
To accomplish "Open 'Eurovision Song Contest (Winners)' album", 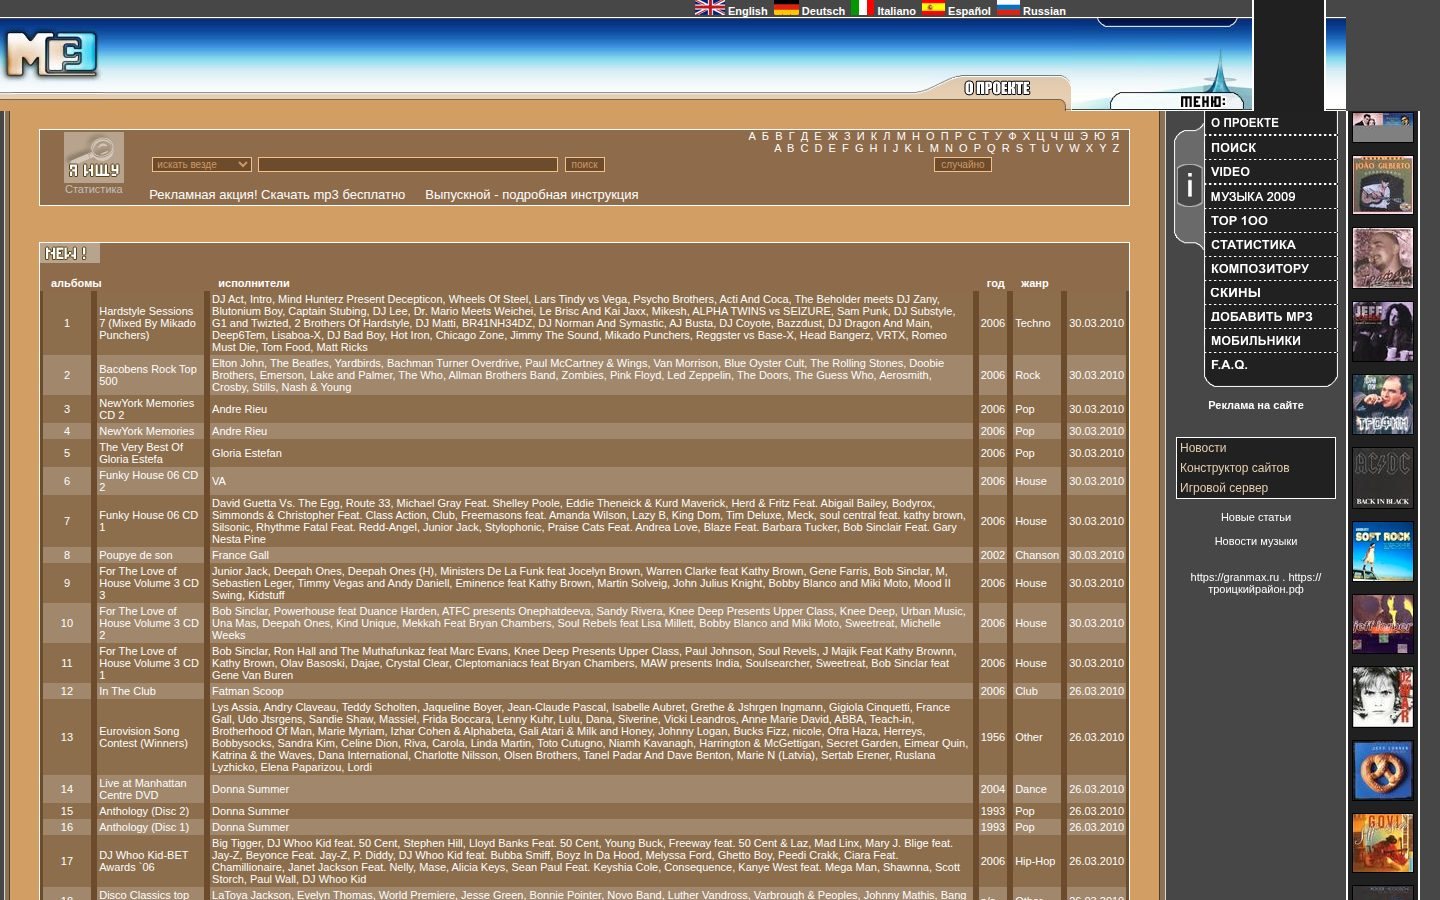I will [143, 737].
